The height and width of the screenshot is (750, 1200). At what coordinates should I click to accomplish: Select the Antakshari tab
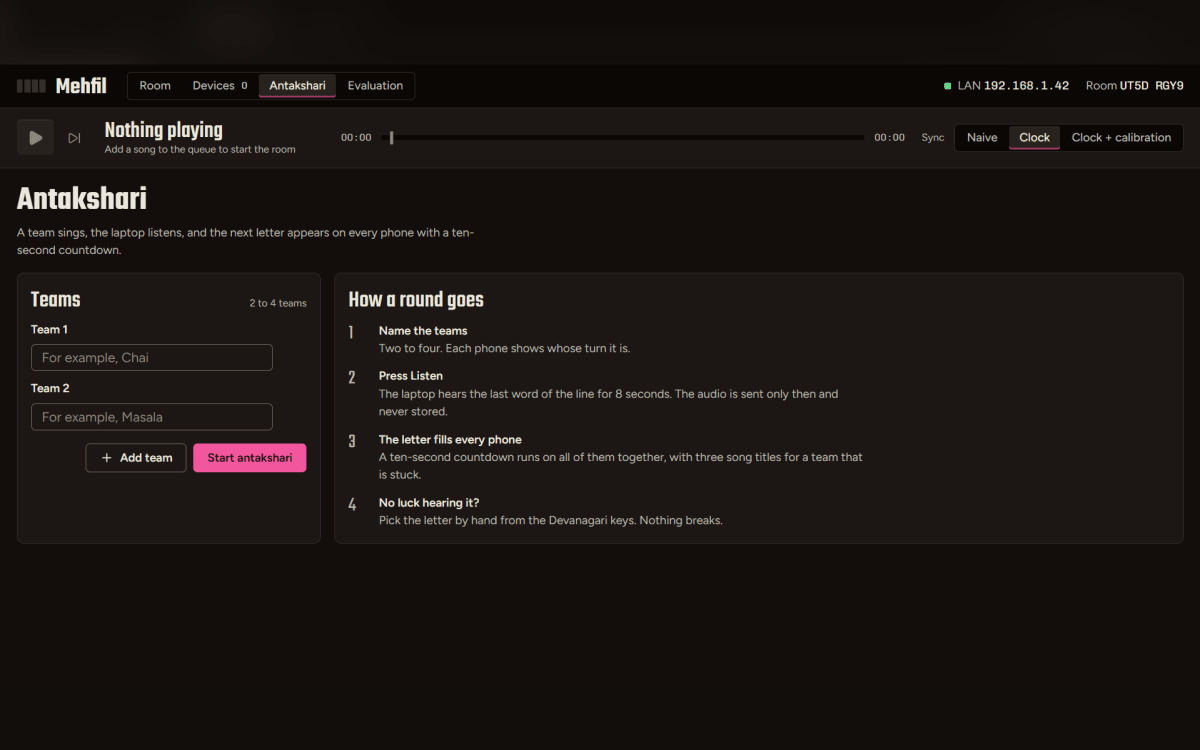pyautogui.click(x=297, y=86)
